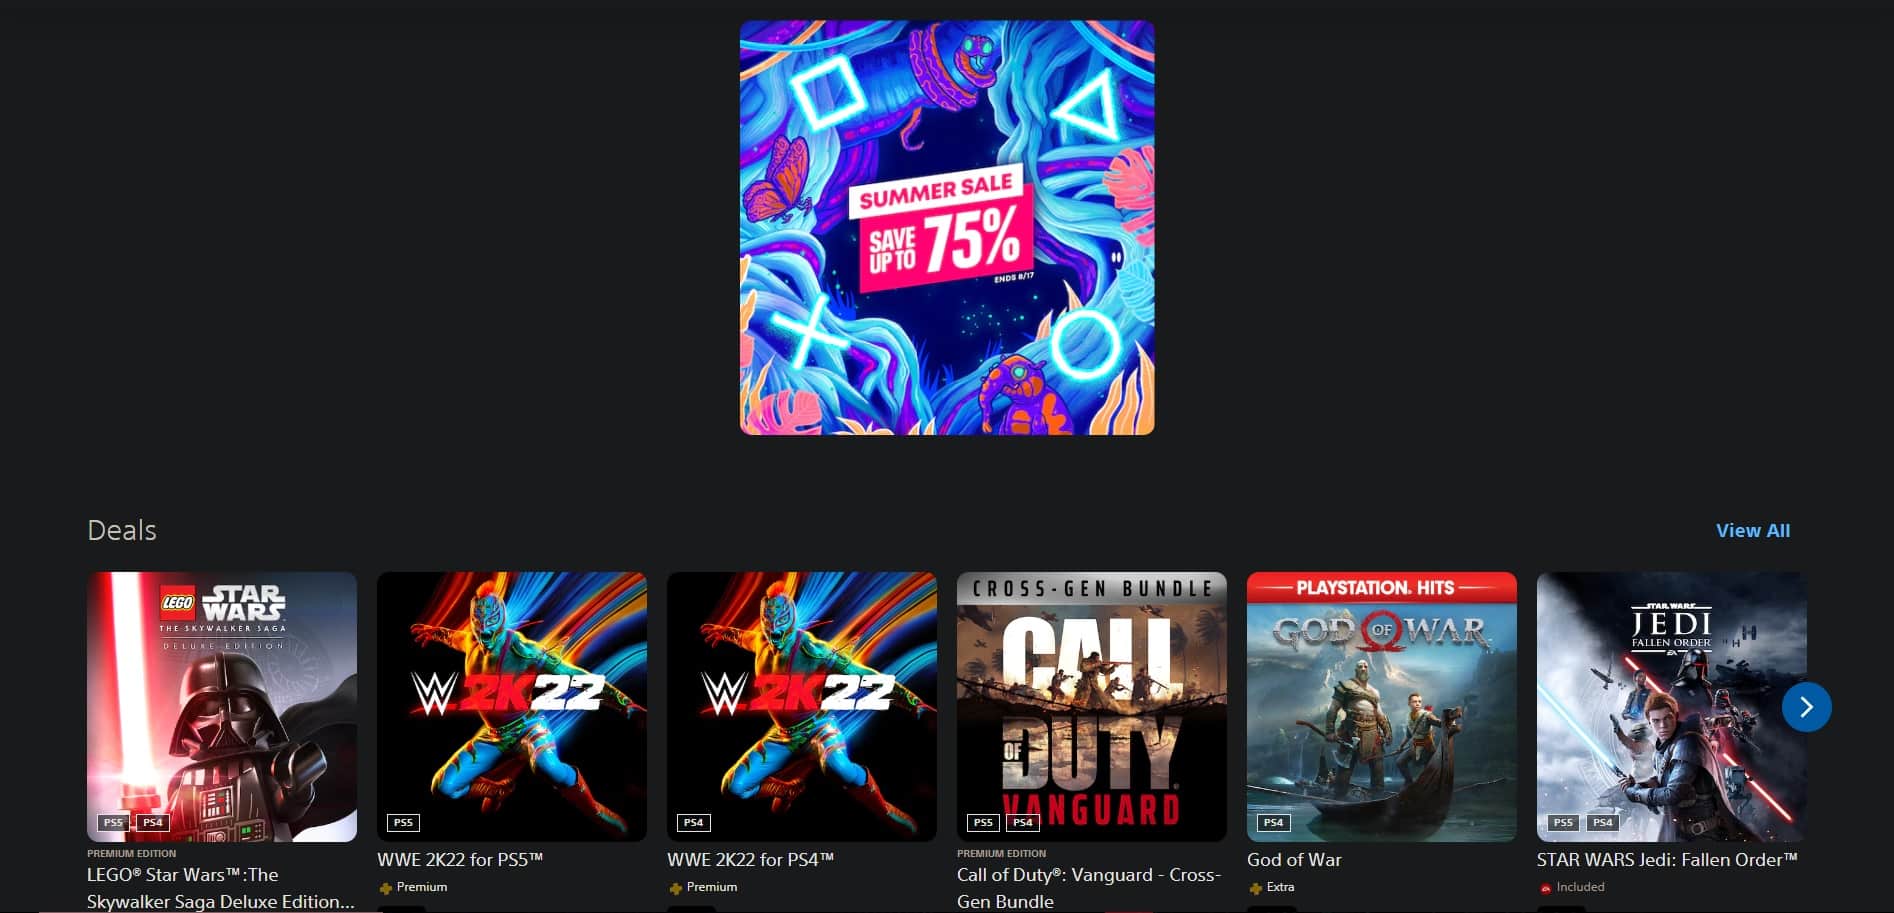Open God of War PlayStation Hits cover
Image resolution: width=1894 pixels, height=913 pixels.
(1382, 707)
